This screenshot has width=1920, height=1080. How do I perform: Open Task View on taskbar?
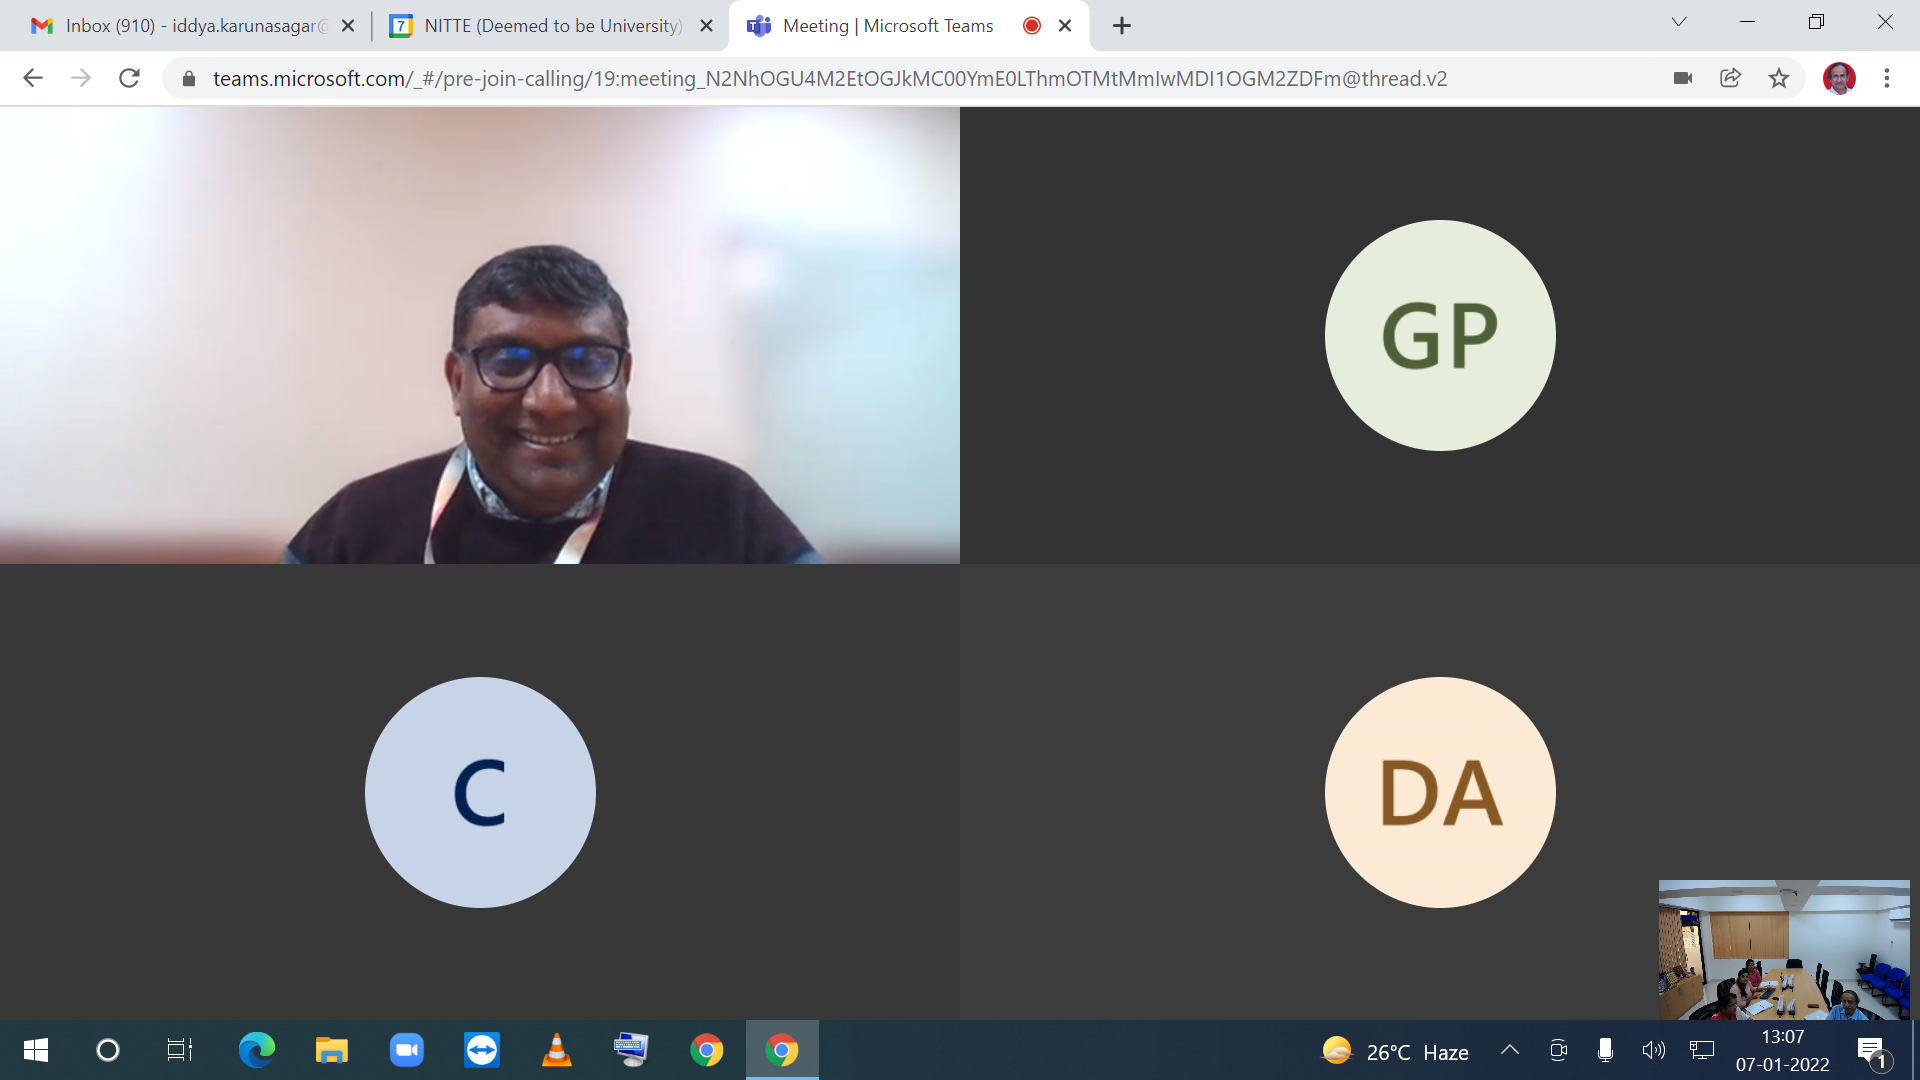pos(180,1050)
